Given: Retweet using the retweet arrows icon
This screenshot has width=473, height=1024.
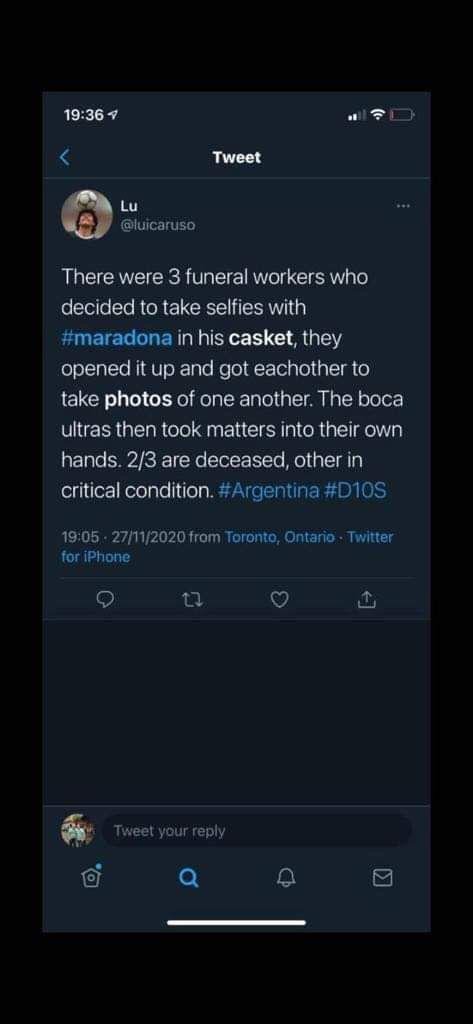Looking at the screenshot, I should tap(192, 599).
